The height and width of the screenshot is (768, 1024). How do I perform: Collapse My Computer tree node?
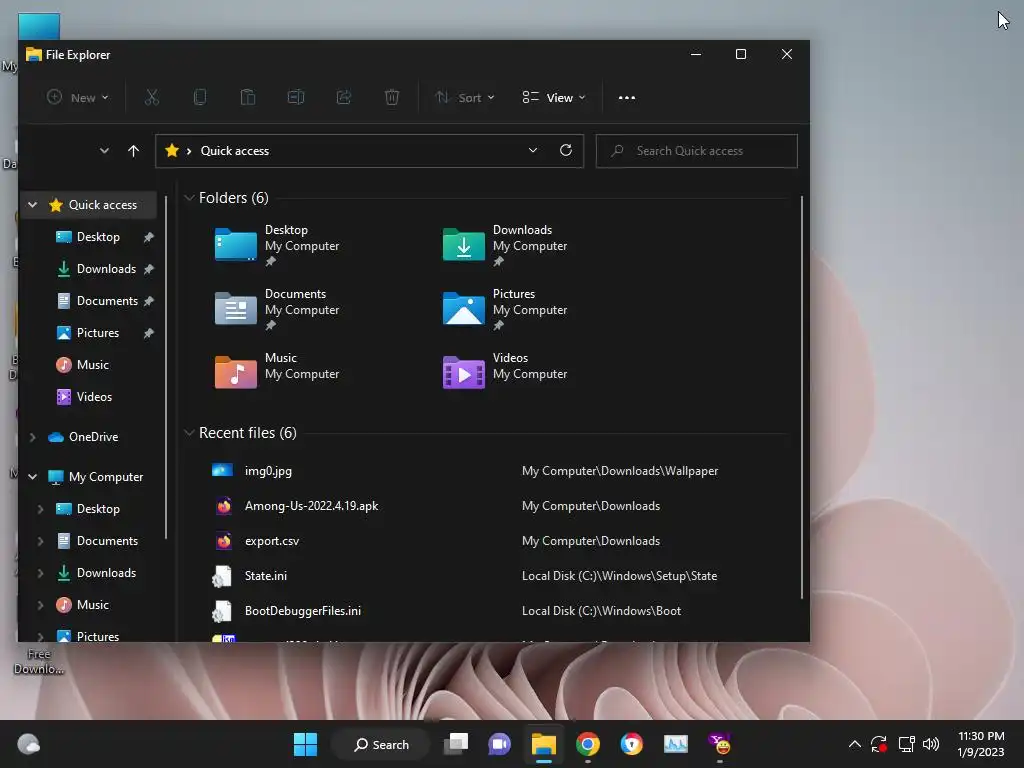click(x=33, y=477)
